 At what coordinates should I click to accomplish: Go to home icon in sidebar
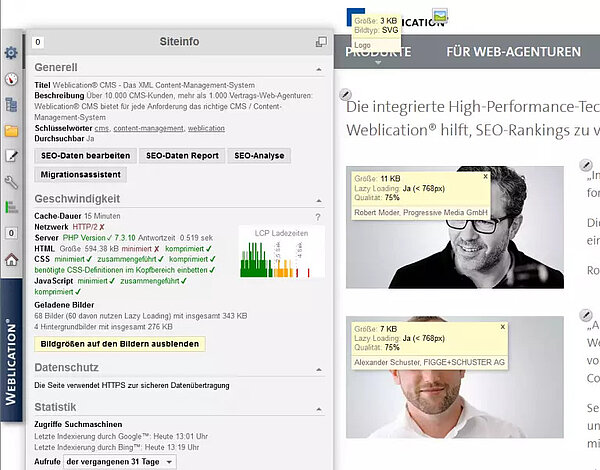[x=11, y=260]
